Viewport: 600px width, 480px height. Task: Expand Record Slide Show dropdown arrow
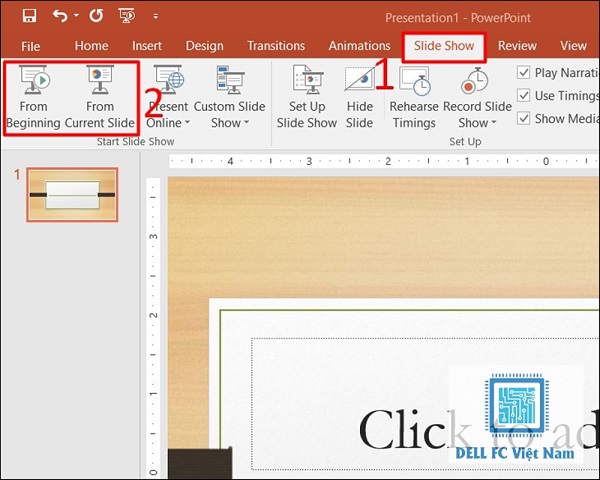pyautogui.click(x=494, y=123)
